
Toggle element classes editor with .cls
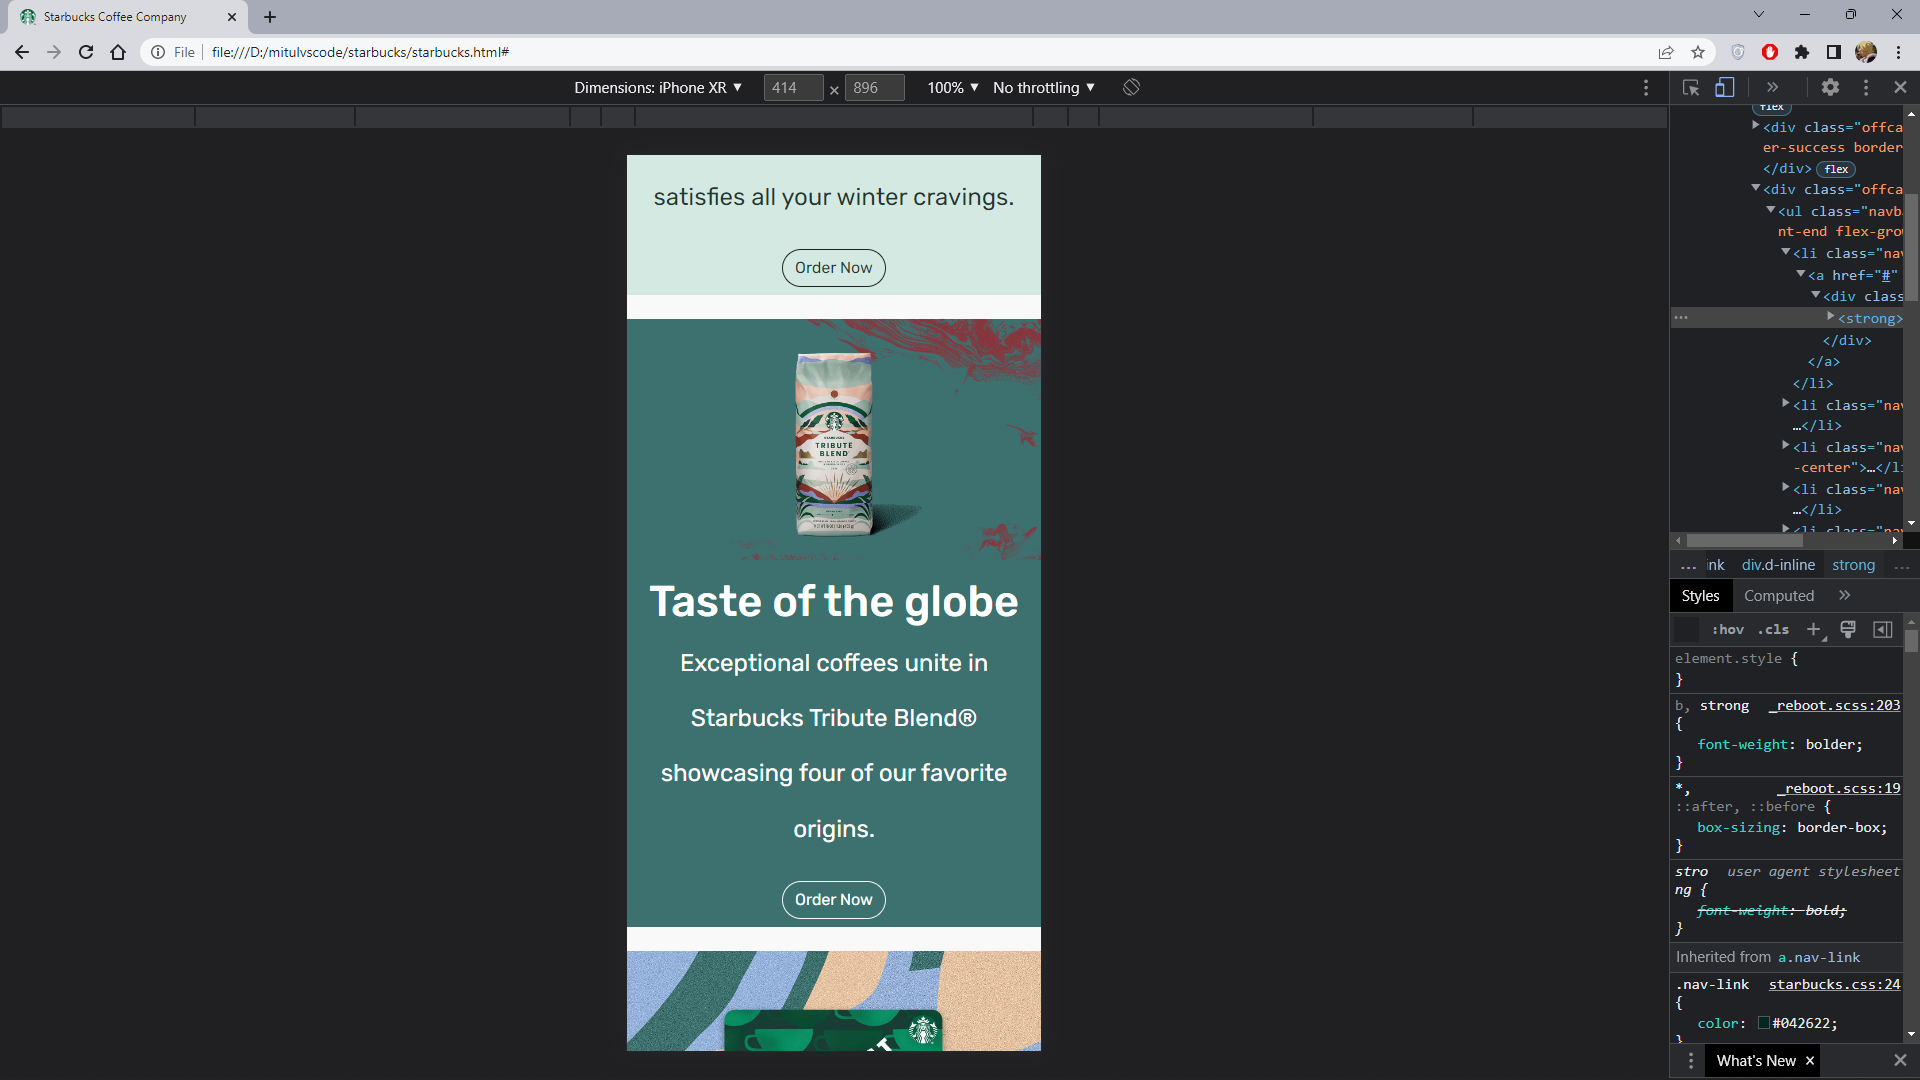coord(1774,629)
